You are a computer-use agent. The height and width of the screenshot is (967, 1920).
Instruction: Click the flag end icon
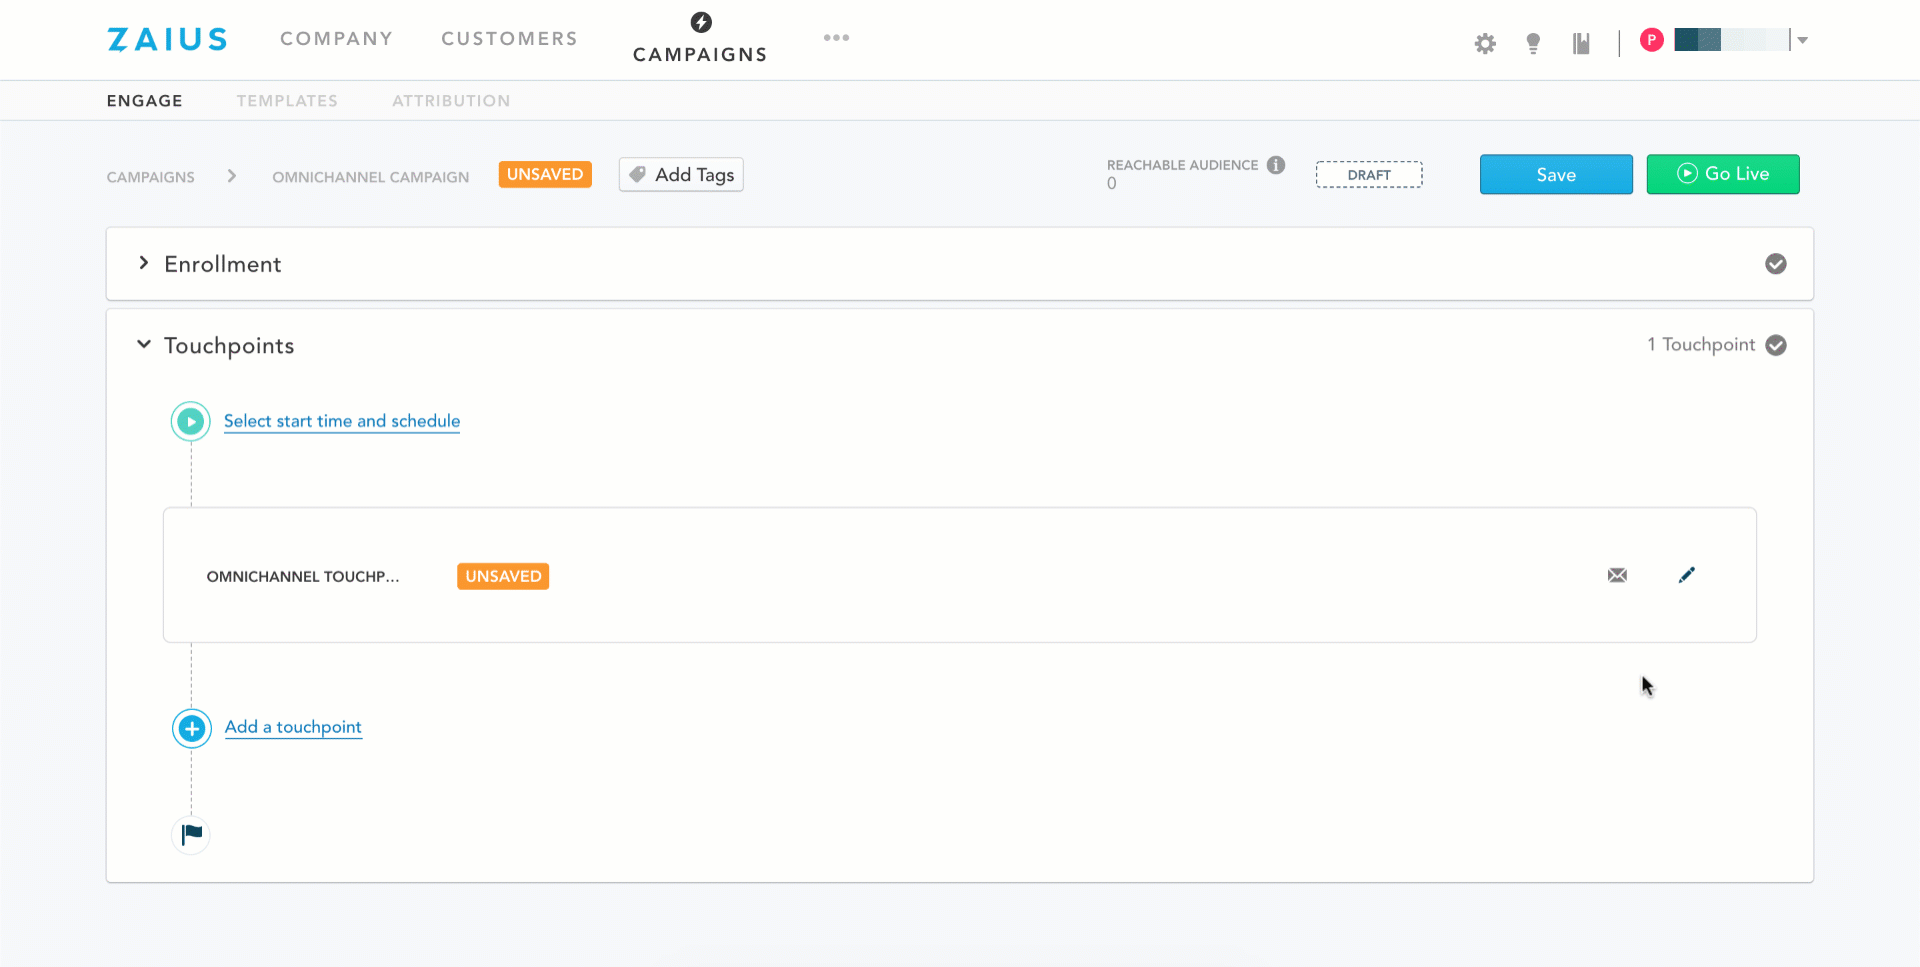pos(191,834)
